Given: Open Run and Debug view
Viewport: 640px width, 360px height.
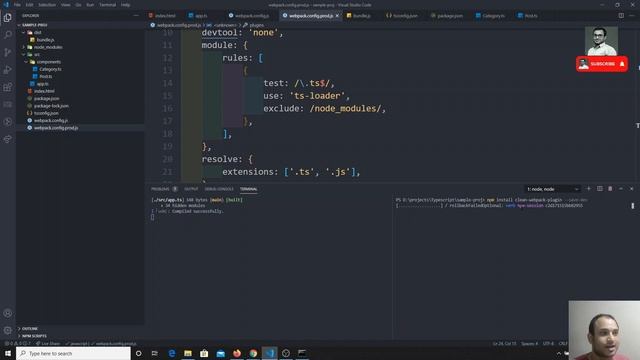Looking at the screenshot, I should [x=7, y=70].
